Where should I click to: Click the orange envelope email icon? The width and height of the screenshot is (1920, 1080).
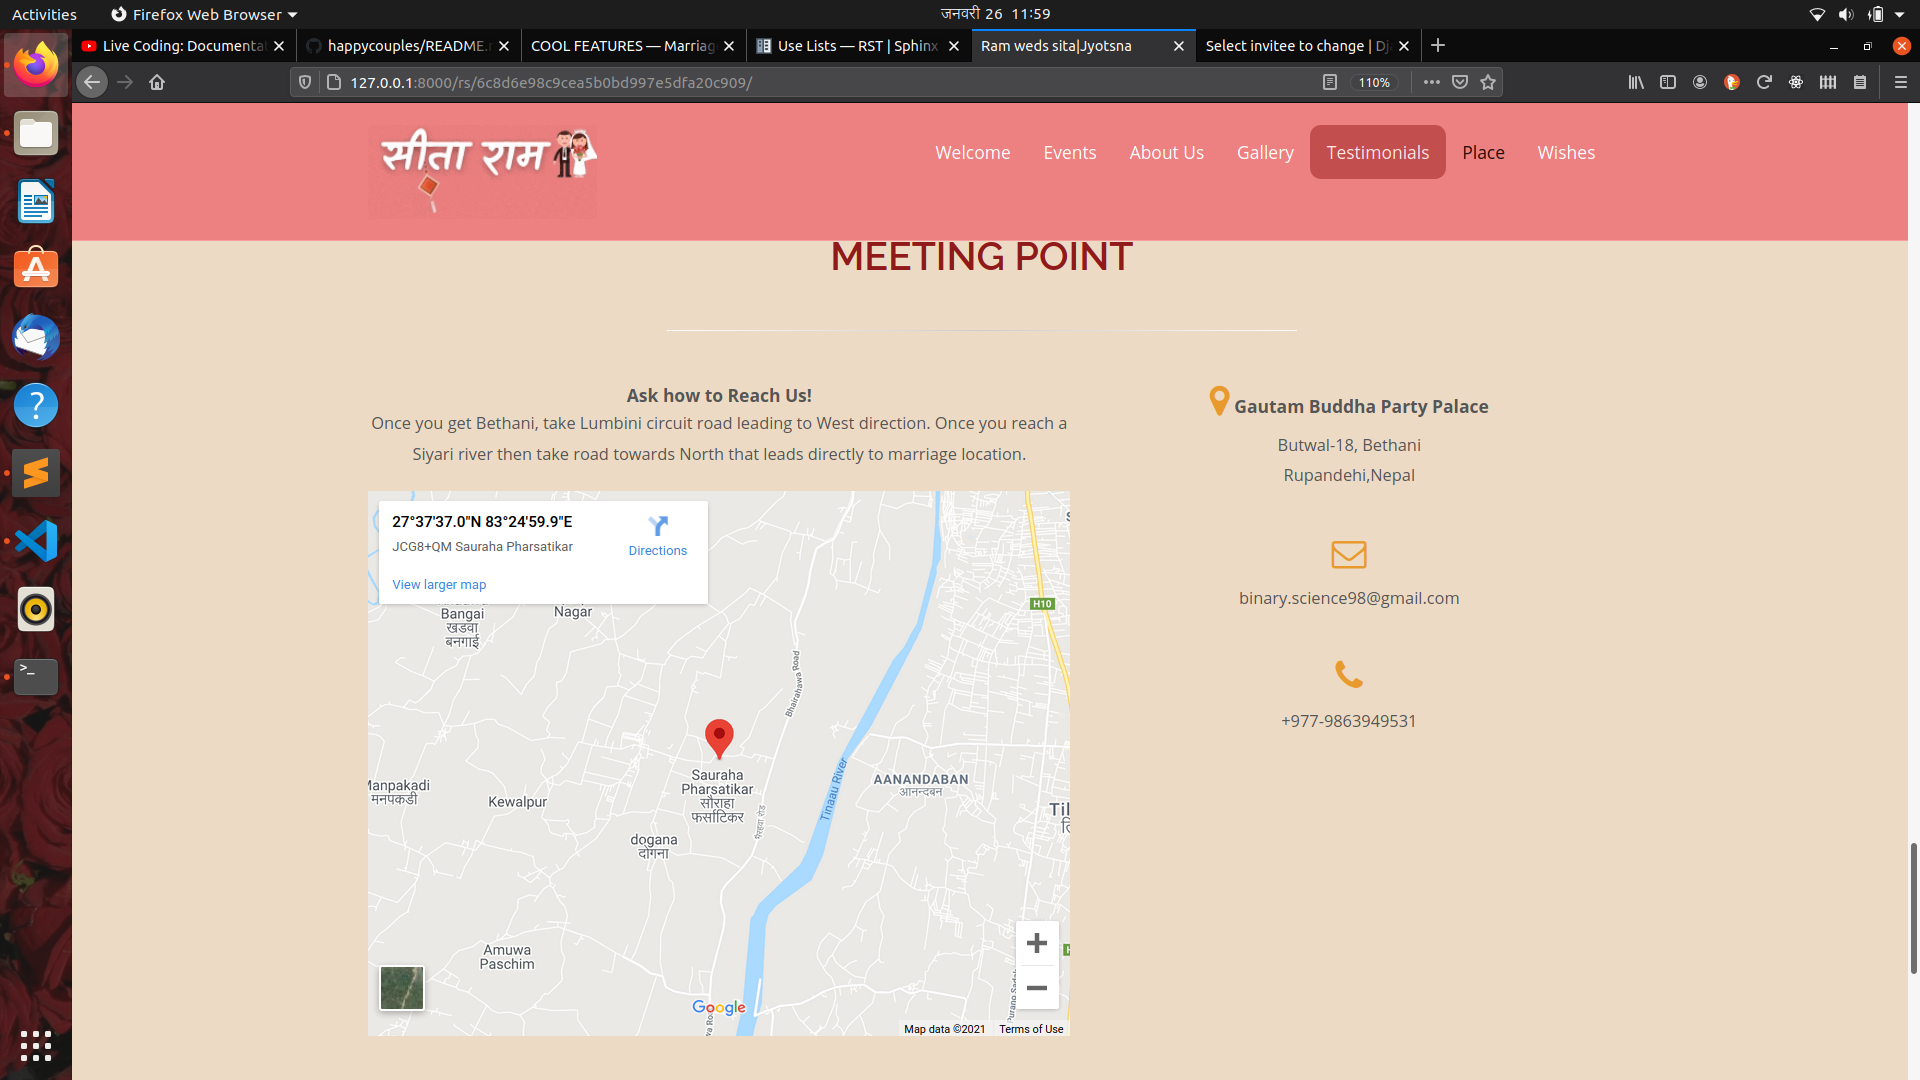1348,554
